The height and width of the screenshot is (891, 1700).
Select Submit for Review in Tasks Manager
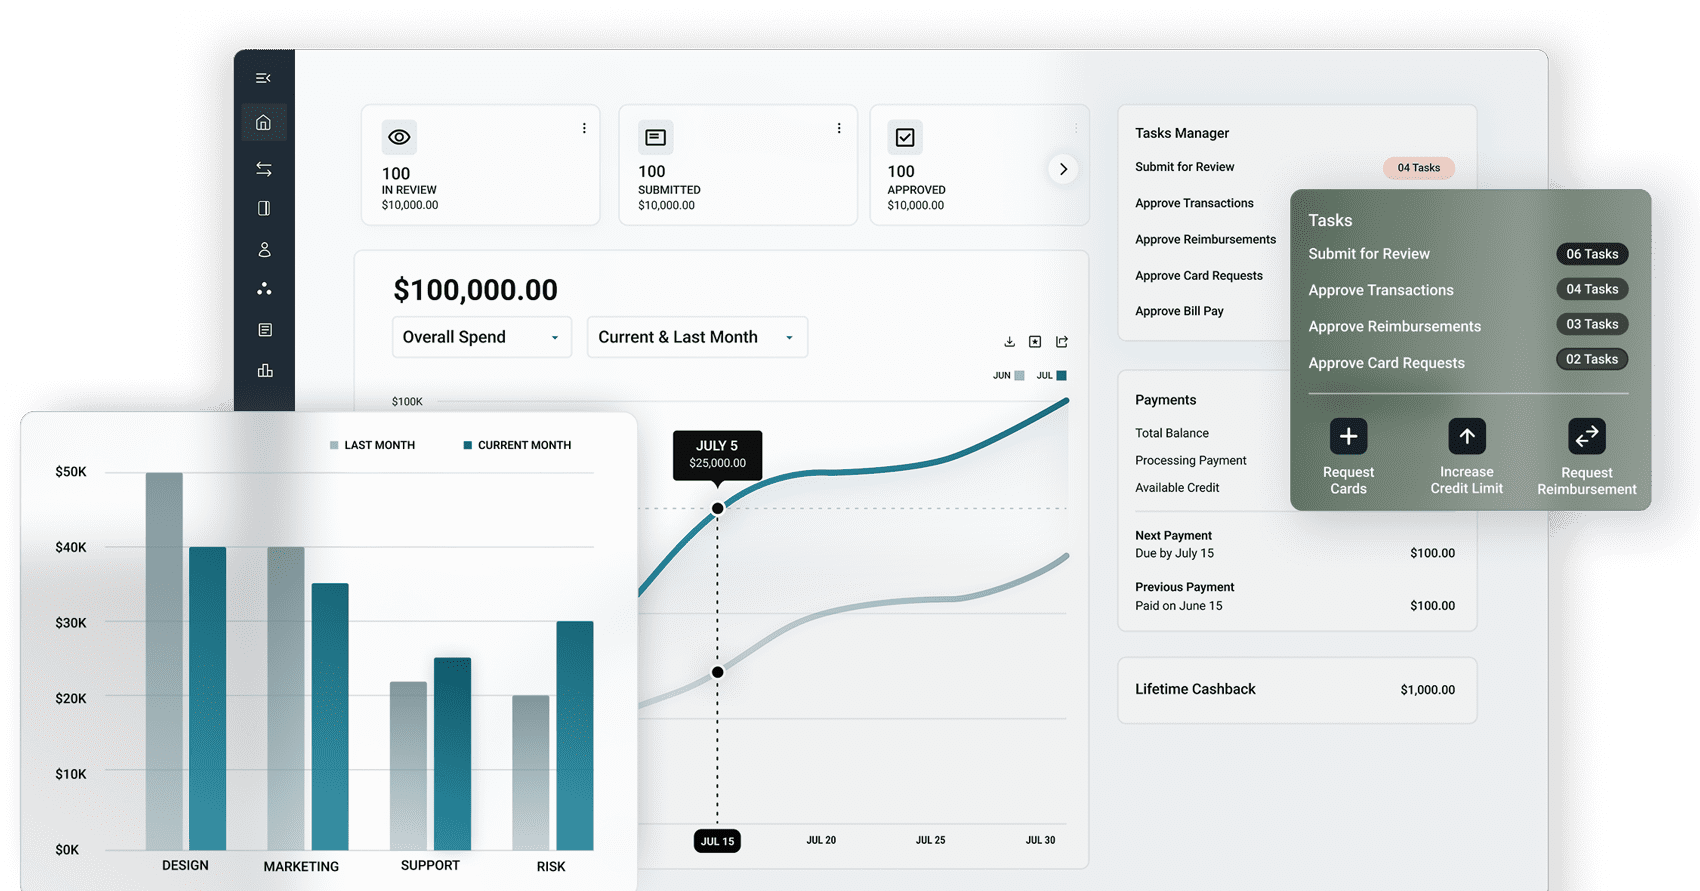click(1184, 167)
